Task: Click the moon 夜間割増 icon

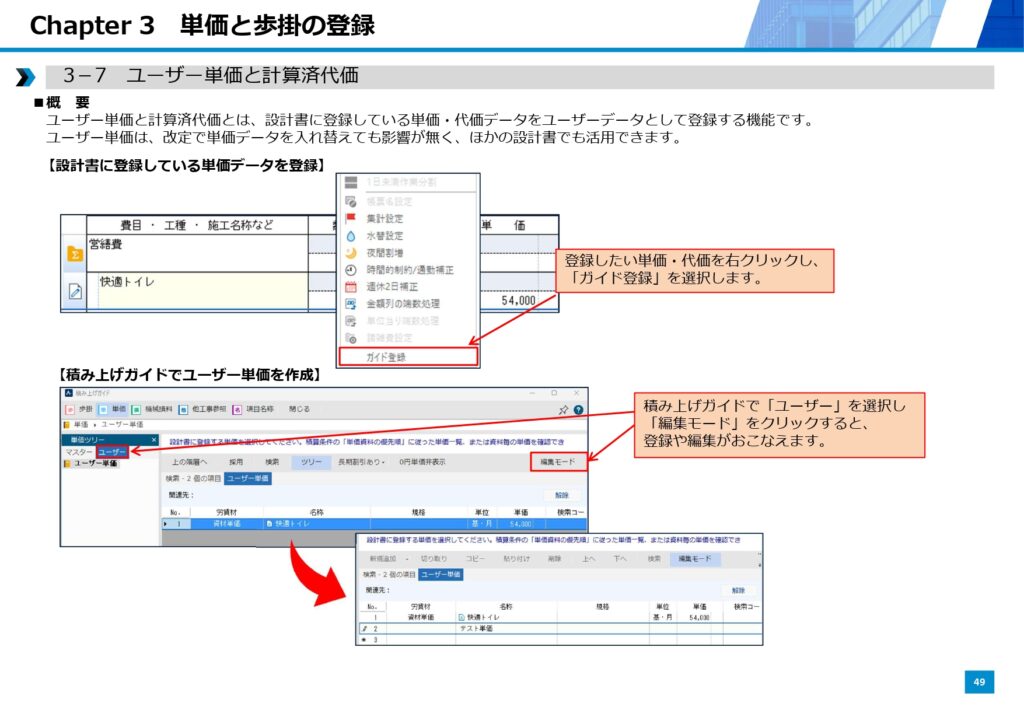Action: pyautogui.click(x=351, y=252)
